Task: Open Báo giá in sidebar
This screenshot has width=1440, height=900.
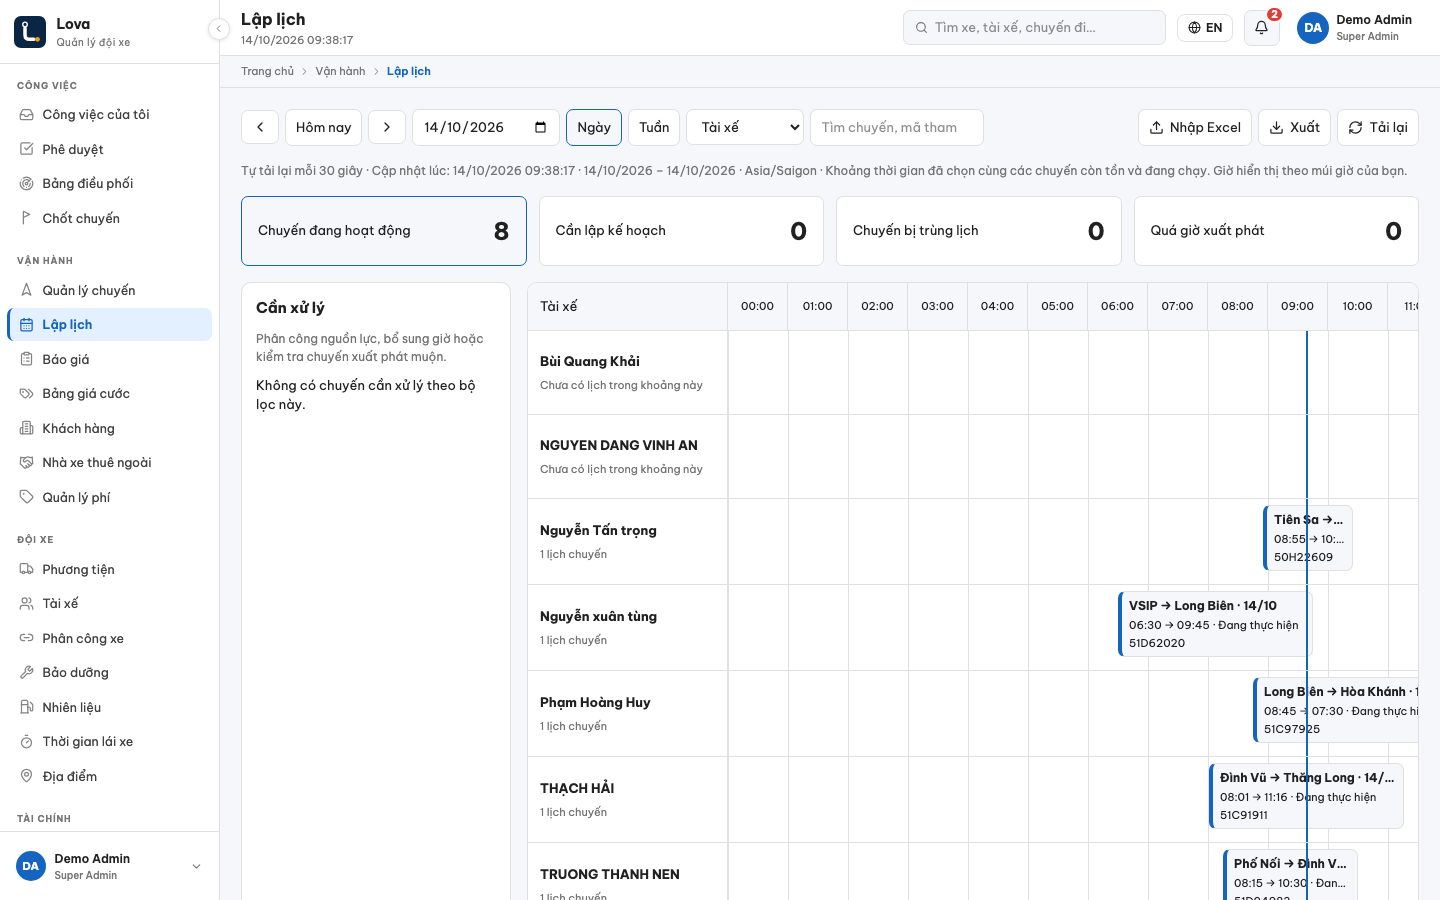Action: (110, 359)
